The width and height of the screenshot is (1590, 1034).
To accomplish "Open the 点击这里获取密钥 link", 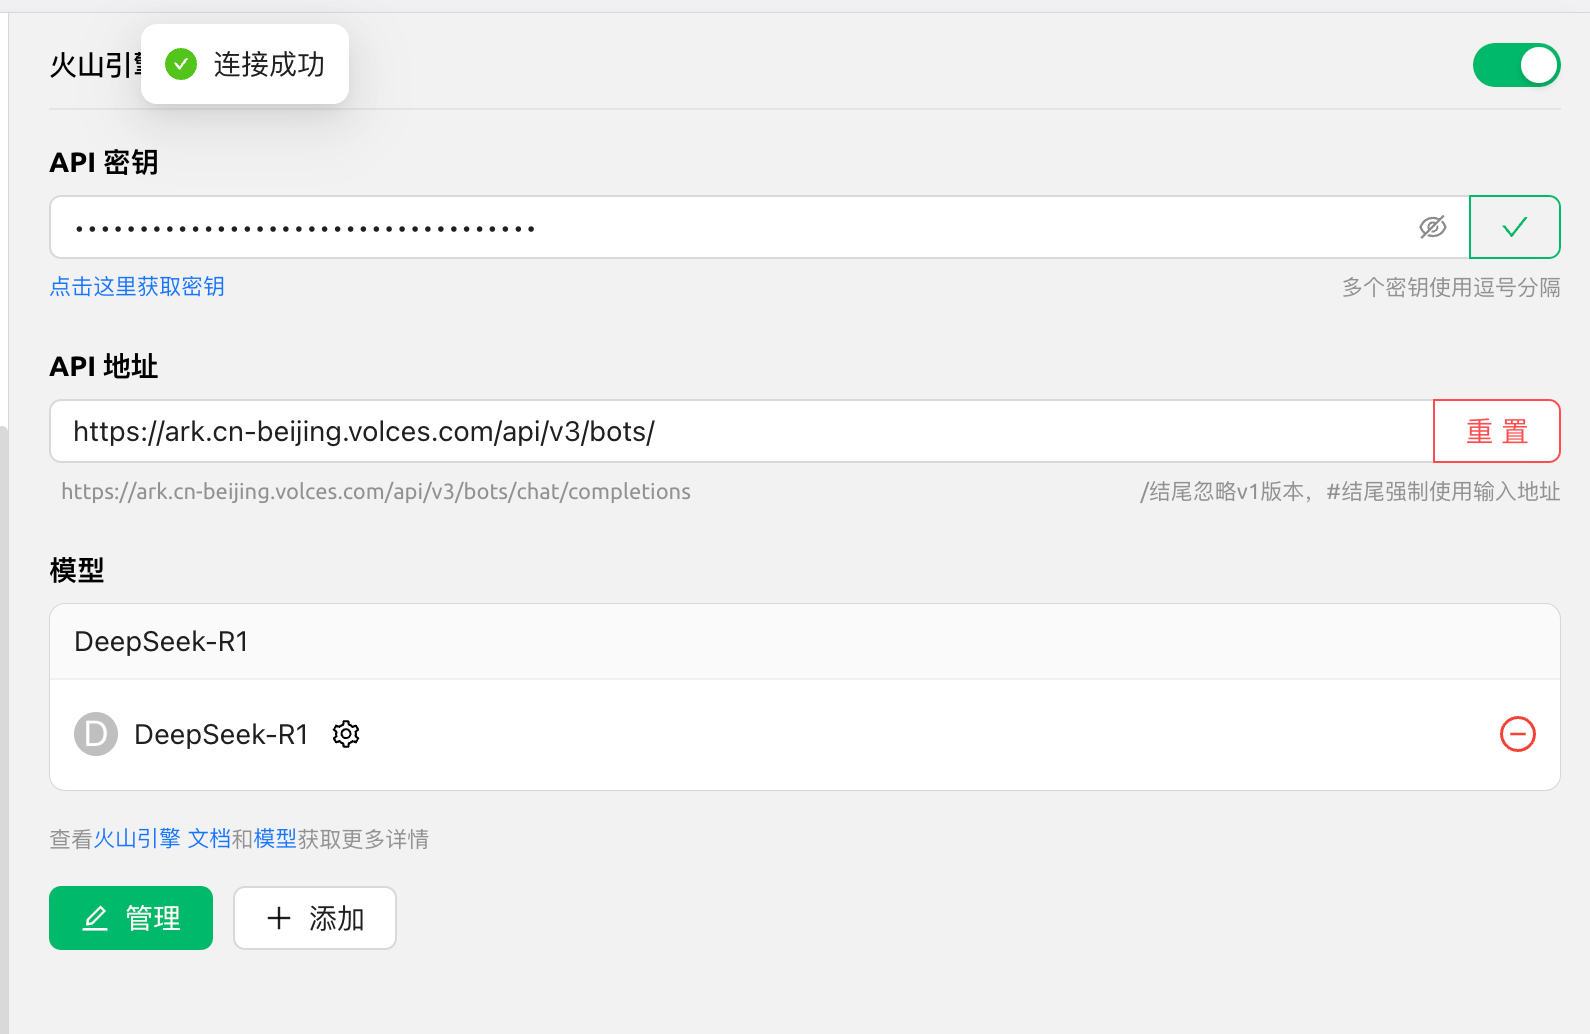I will pos(137,287).
